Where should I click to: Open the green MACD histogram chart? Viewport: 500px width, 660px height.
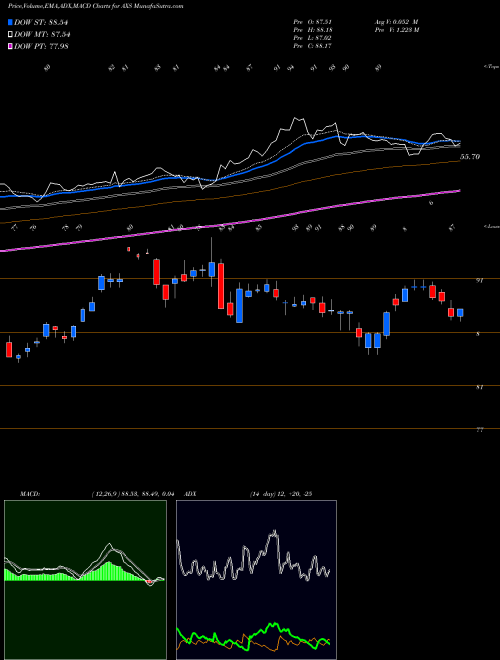pos(85,580)
